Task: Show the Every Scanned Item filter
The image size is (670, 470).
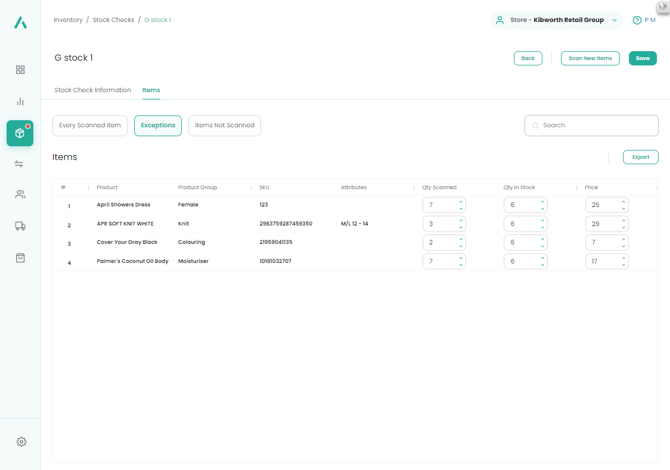Action: coord(90,125)
